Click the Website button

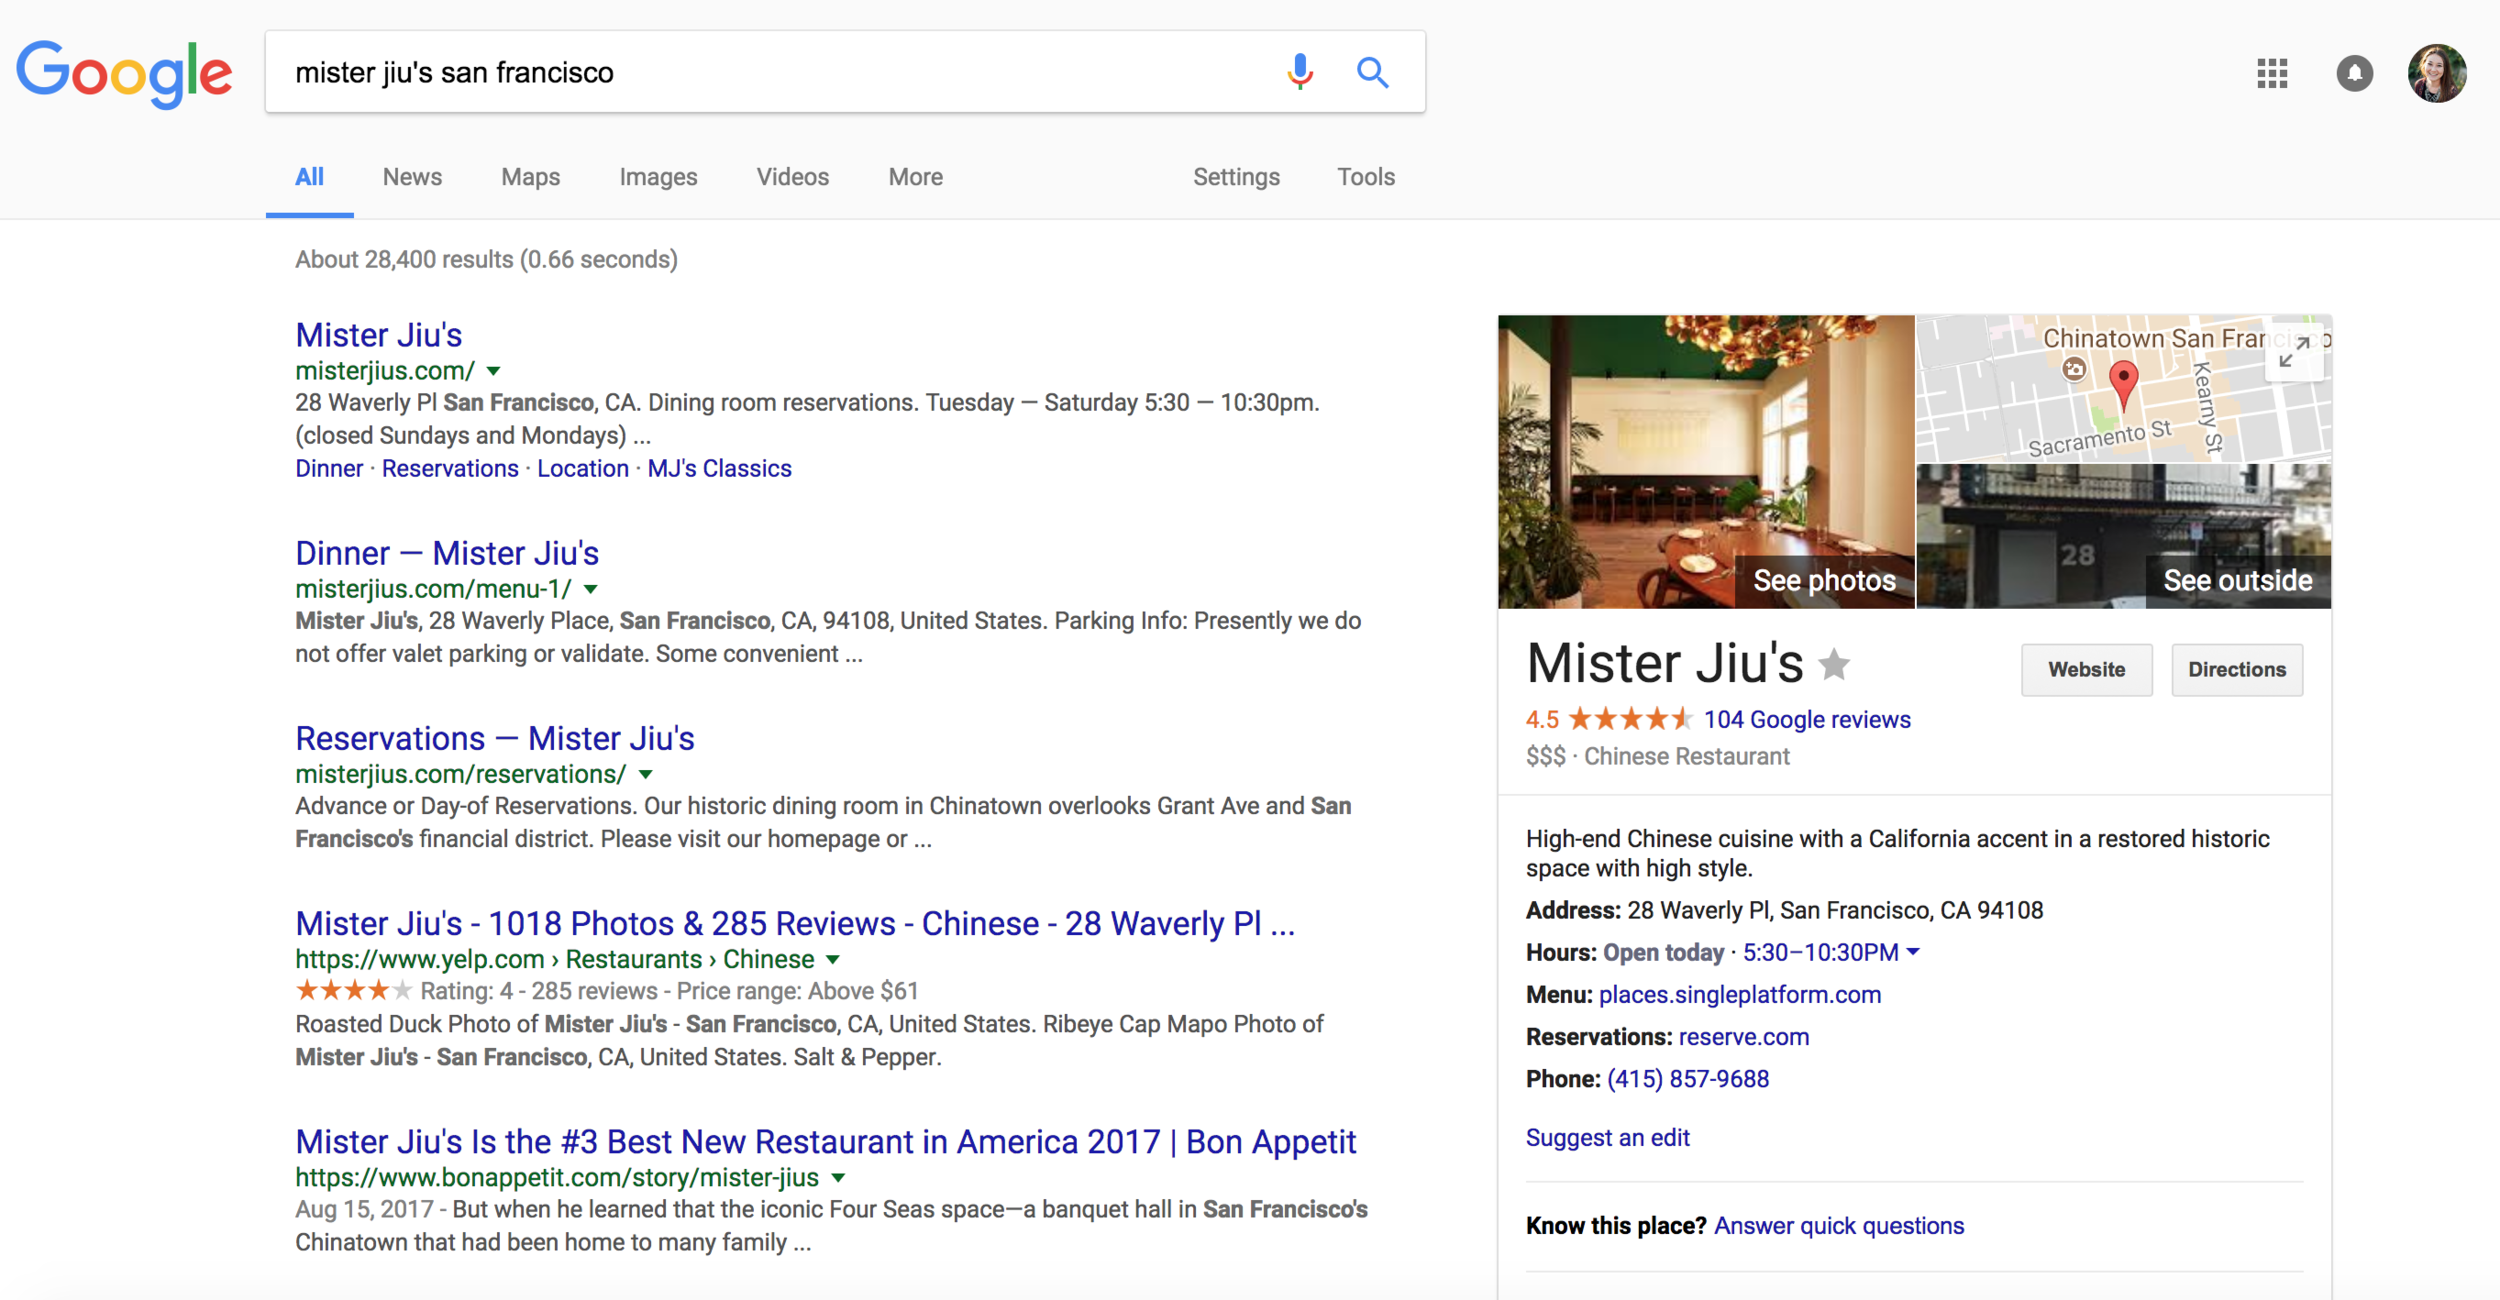point(2086,670)
